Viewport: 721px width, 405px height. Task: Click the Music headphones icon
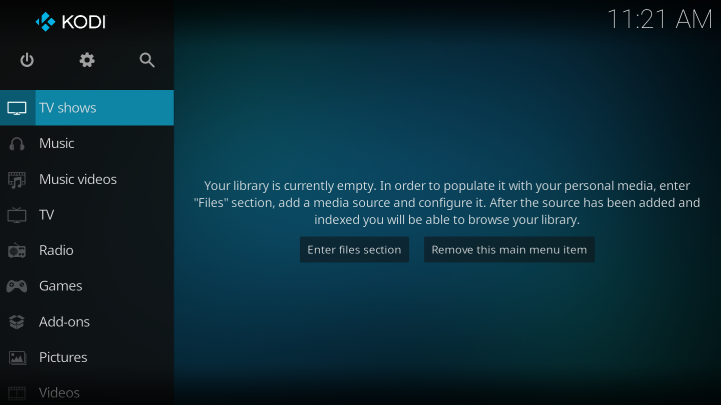(x=17, y=144)
